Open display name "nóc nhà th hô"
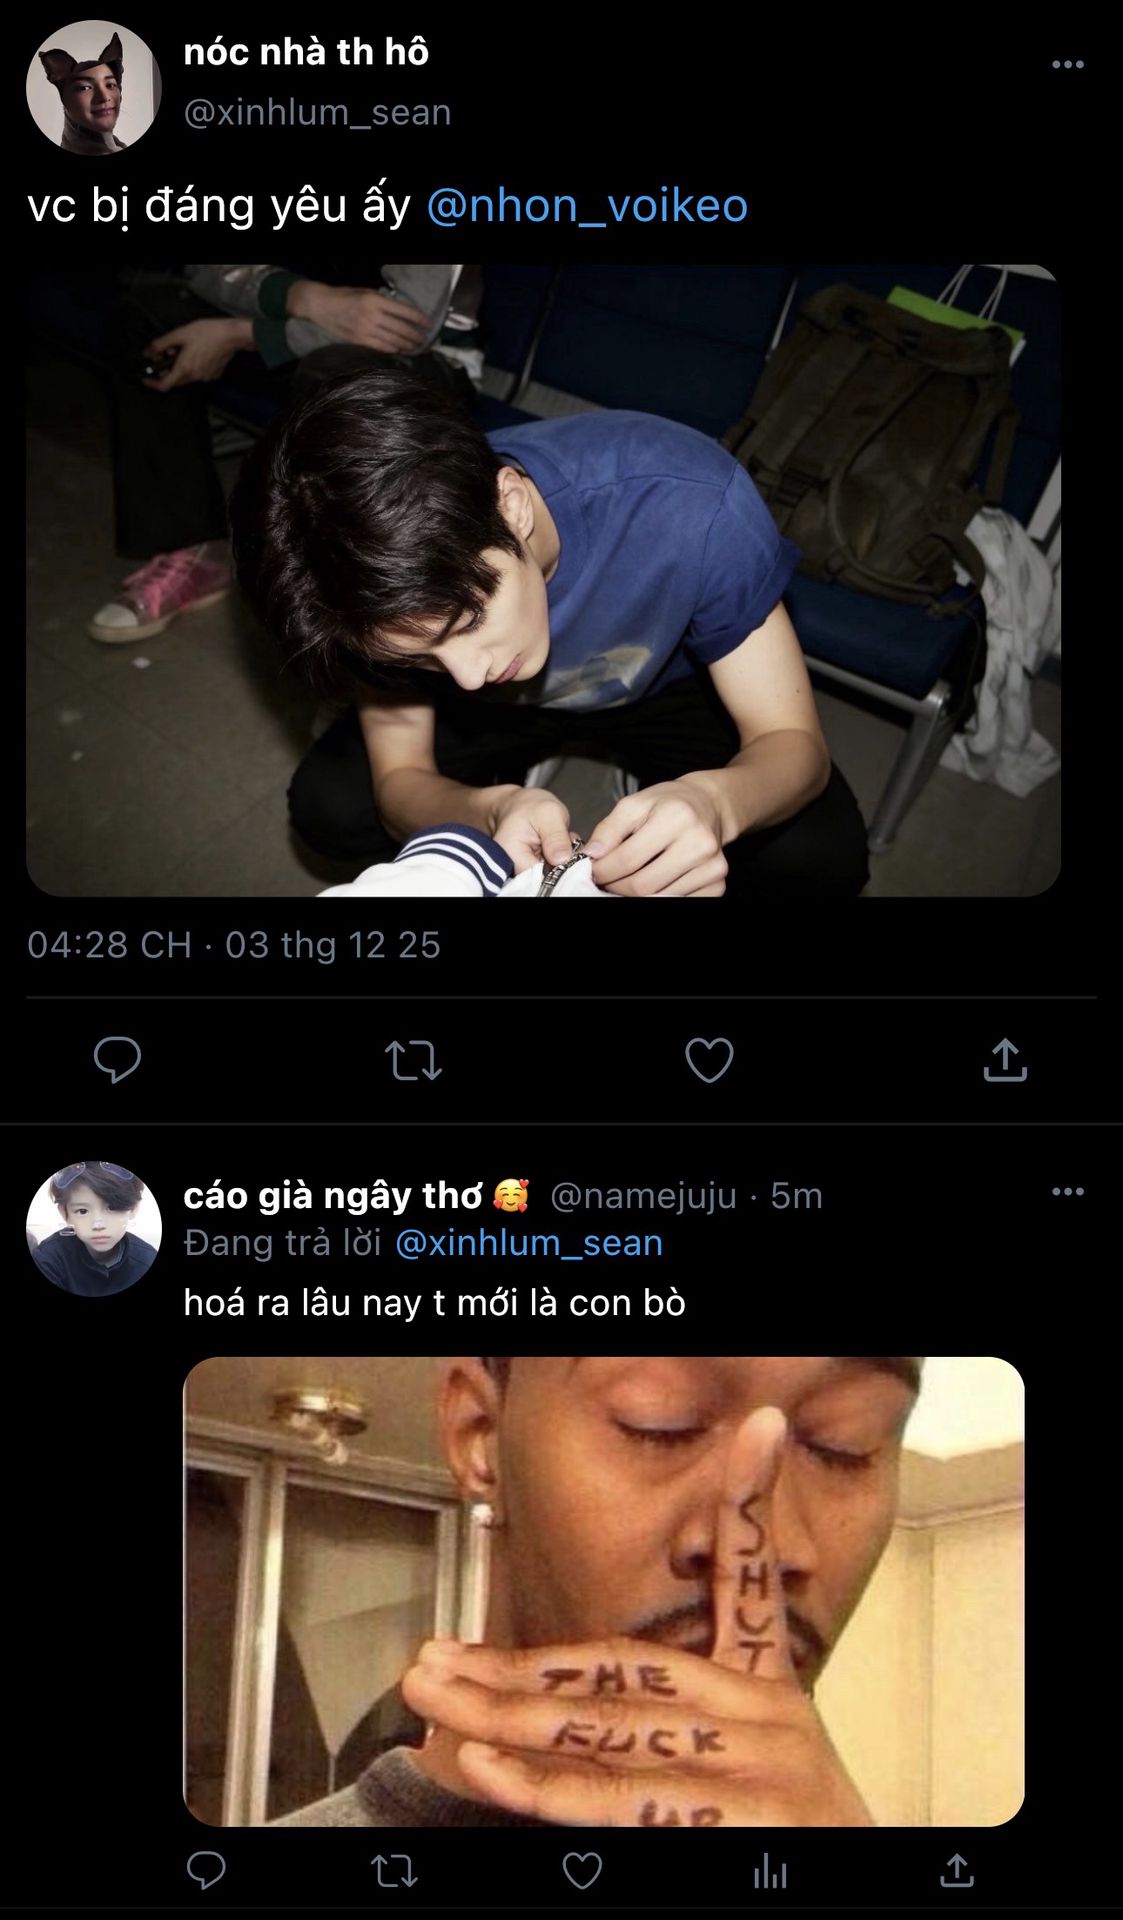This screenshot has width=1123, height=1920. click(306, 52)
